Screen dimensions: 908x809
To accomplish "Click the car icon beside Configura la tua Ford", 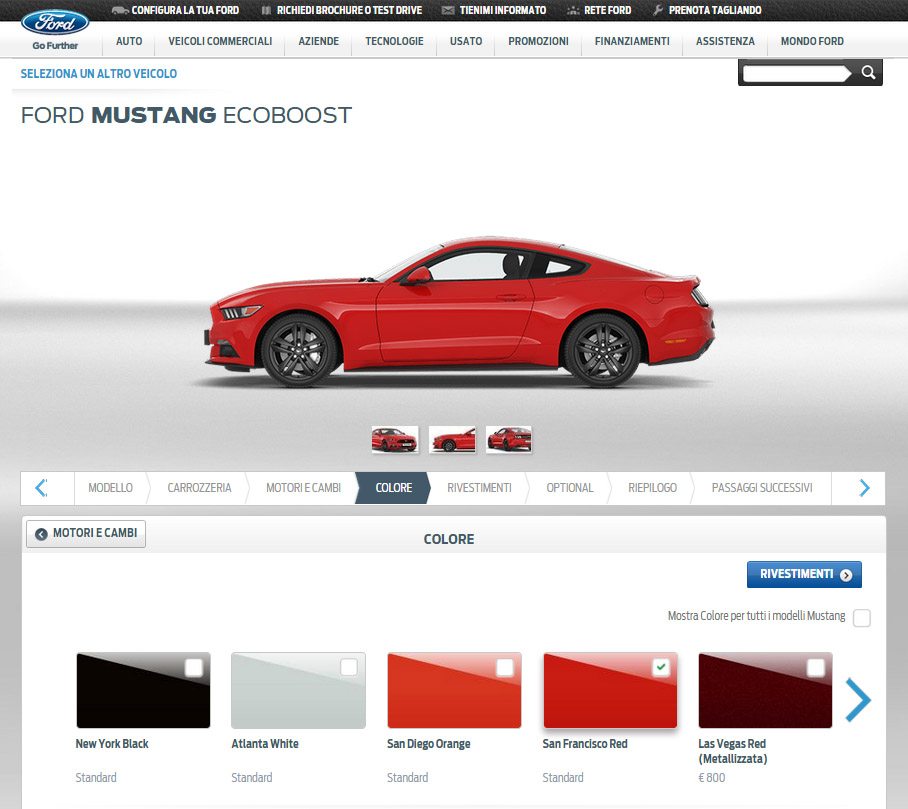I will click(x=120, y=10).
